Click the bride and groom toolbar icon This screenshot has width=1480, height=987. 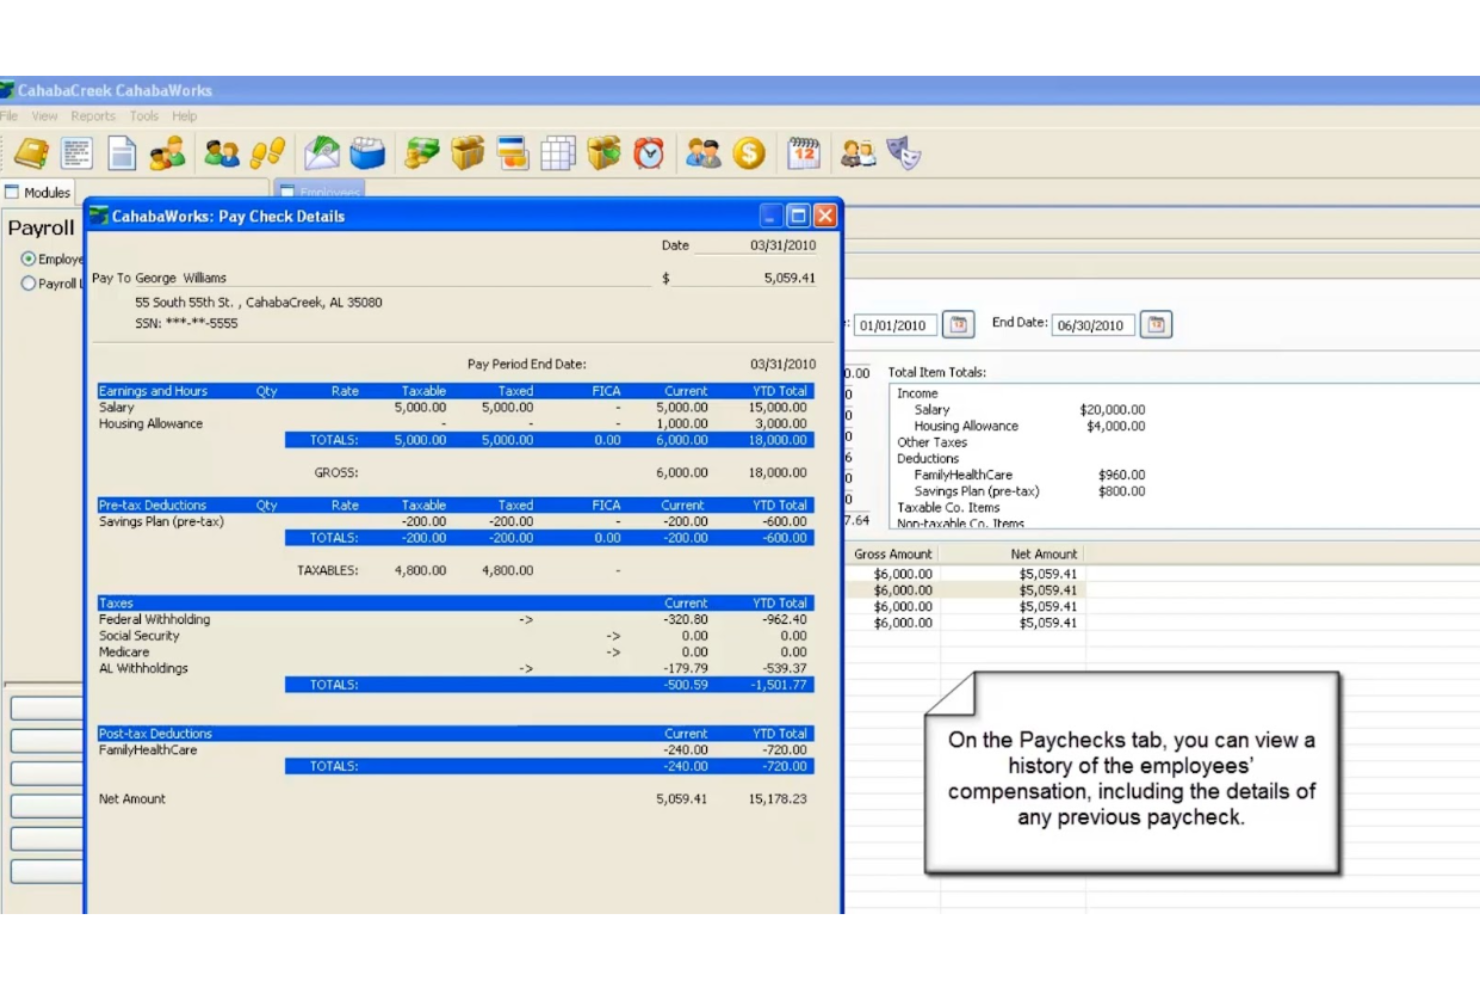(x=858, y=153)
